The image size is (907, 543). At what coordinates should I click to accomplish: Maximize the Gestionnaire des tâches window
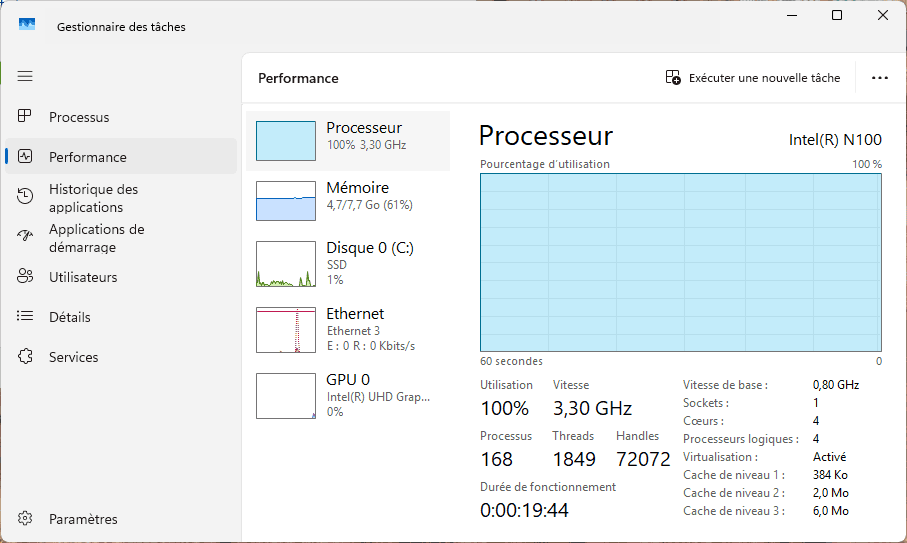pos(836,15)
